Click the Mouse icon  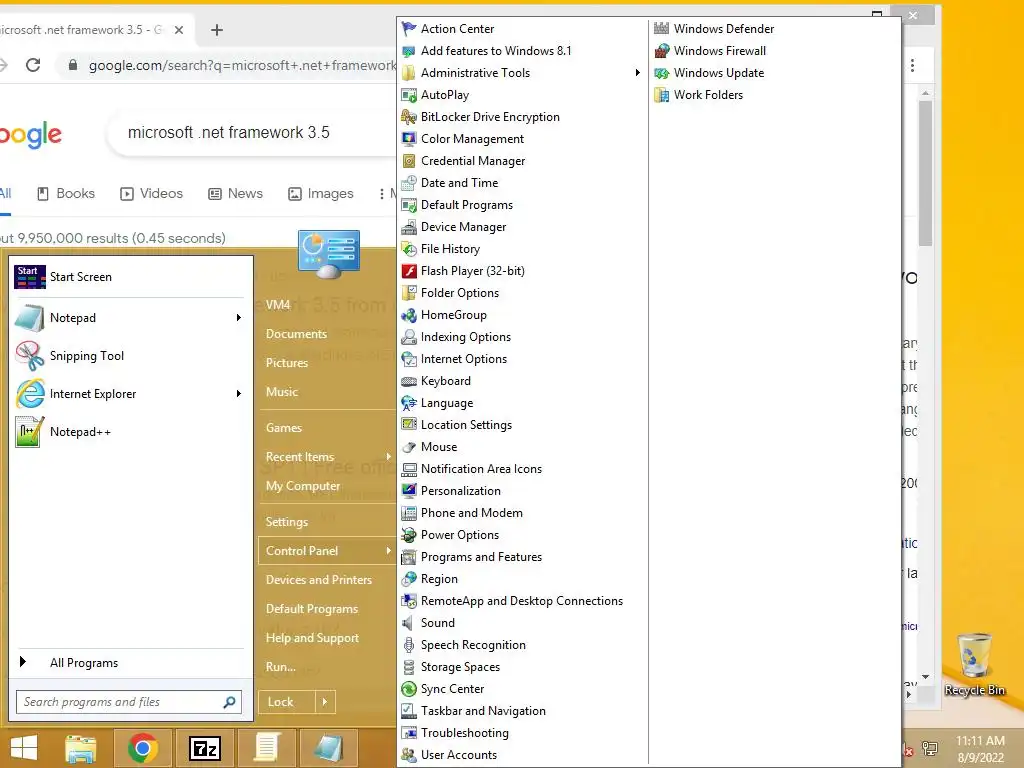409,447
